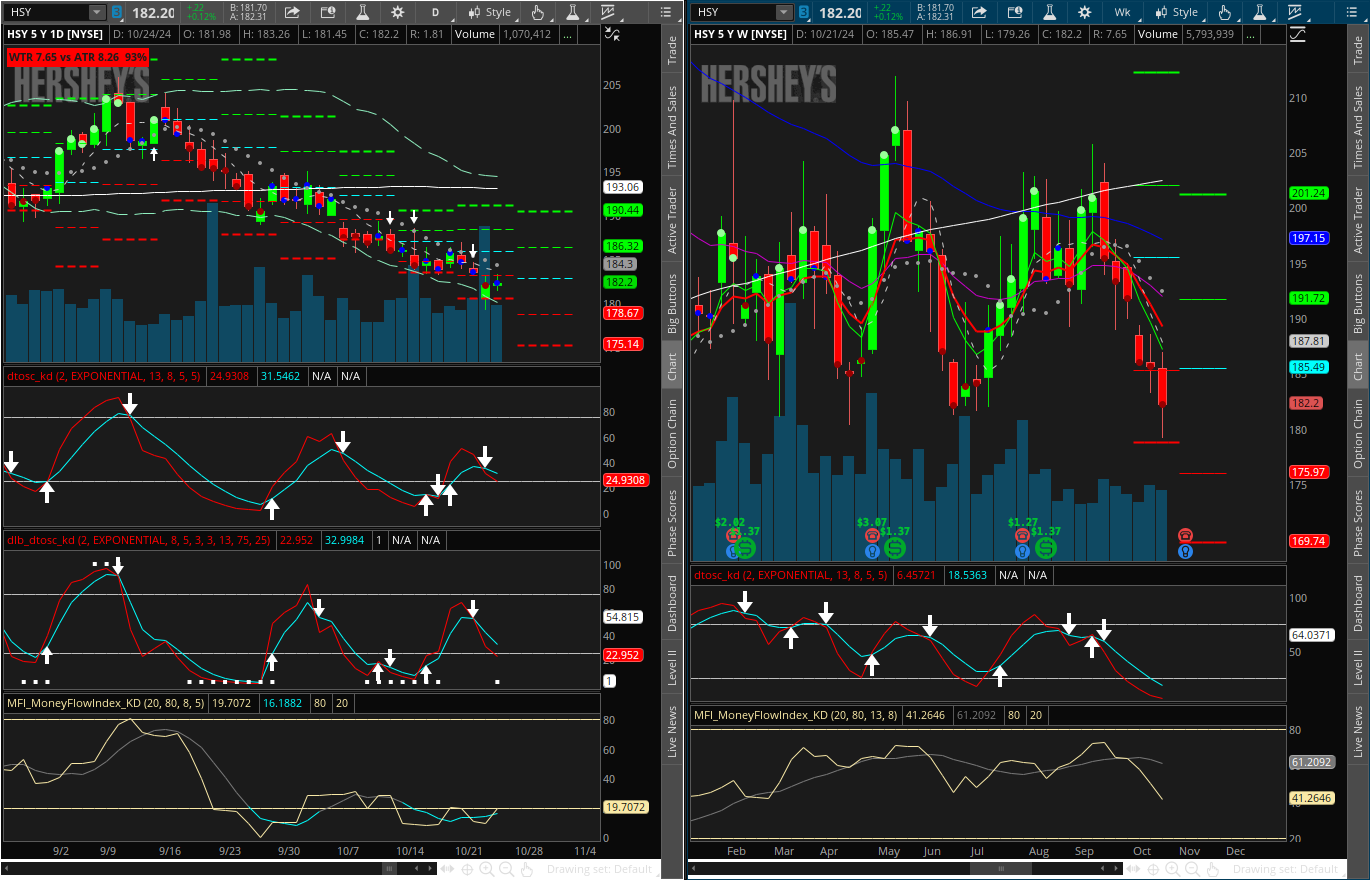Click the share icon on the daily chart toolbar
The height and width of the screenshot is (880, 1370).
(292, 12)
